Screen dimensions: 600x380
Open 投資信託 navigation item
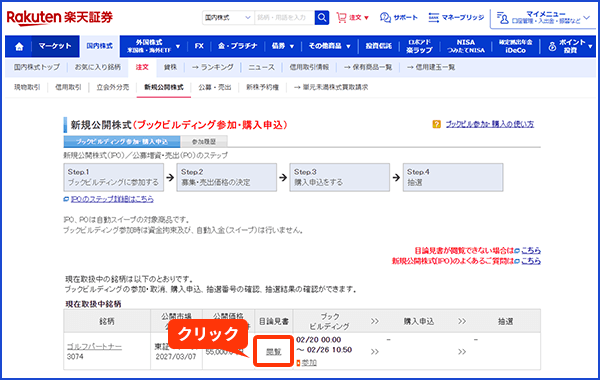pos(378,46)
